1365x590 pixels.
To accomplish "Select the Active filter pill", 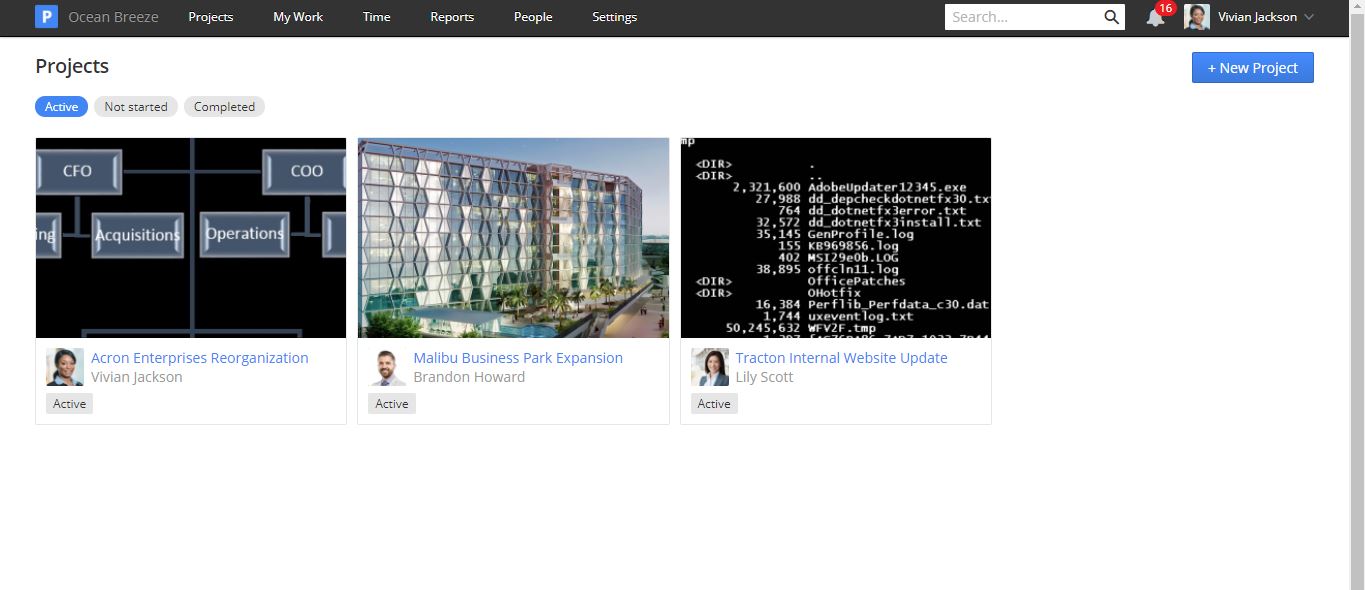I will pos(61,107).
